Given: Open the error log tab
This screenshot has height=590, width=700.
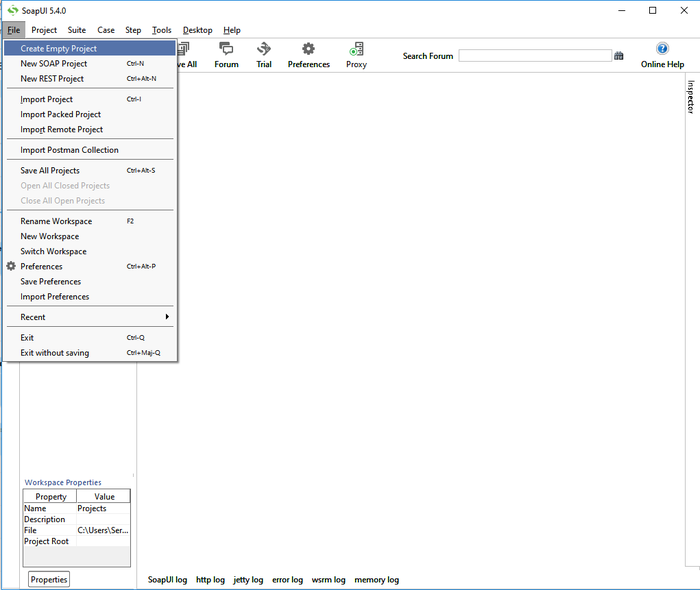Looking at the screenshot, I should (288, 579).
